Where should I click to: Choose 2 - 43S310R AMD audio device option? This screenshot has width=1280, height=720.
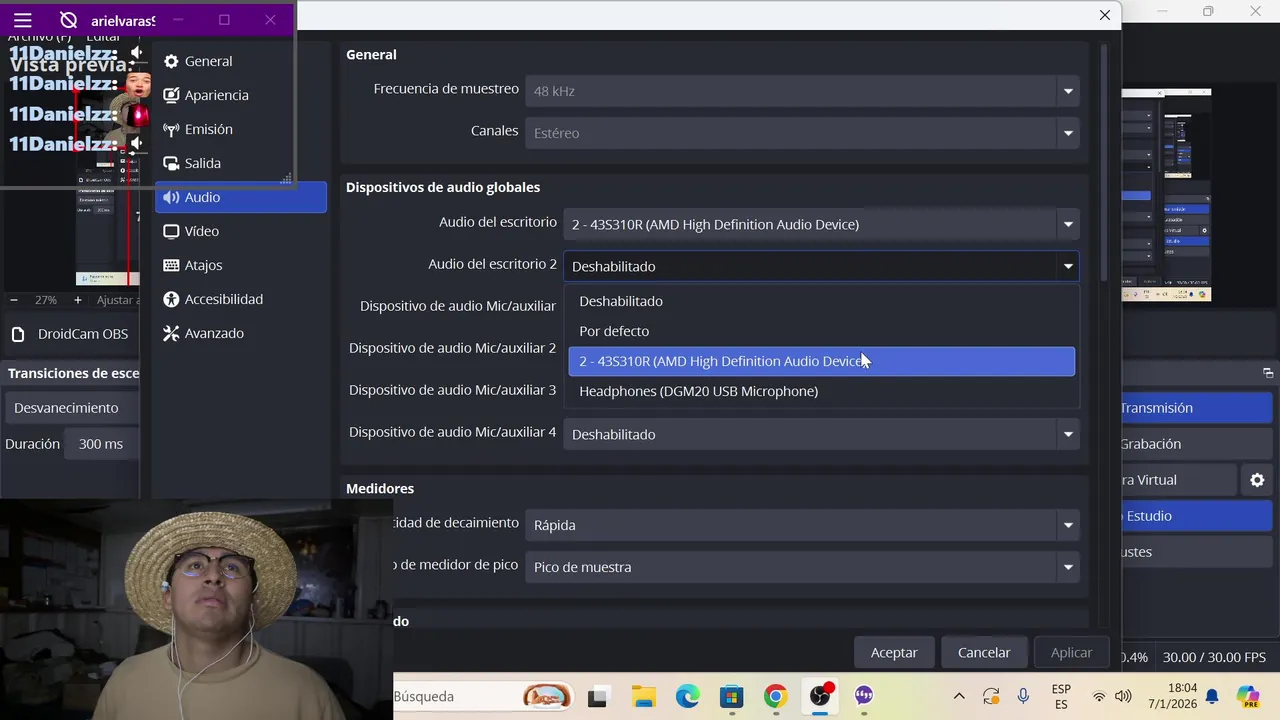point(821,361)
